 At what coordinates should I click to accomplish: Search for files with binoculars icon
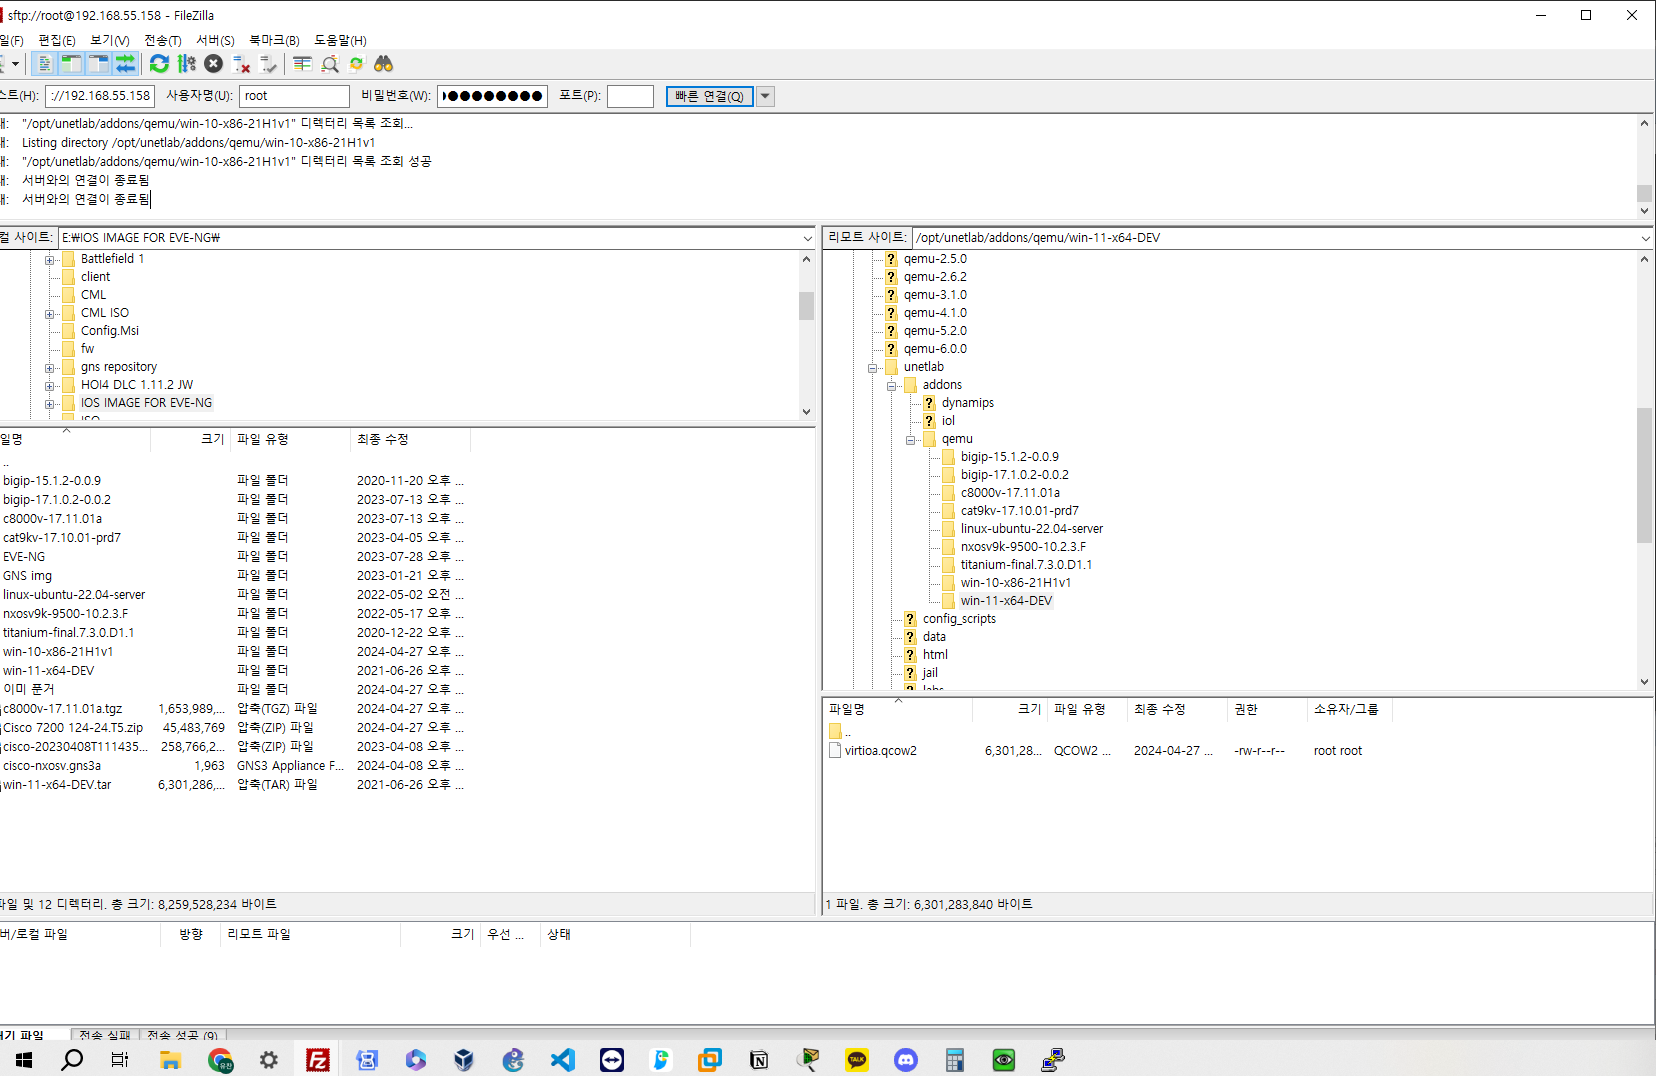pyautogui.click(x=383, y=64)
